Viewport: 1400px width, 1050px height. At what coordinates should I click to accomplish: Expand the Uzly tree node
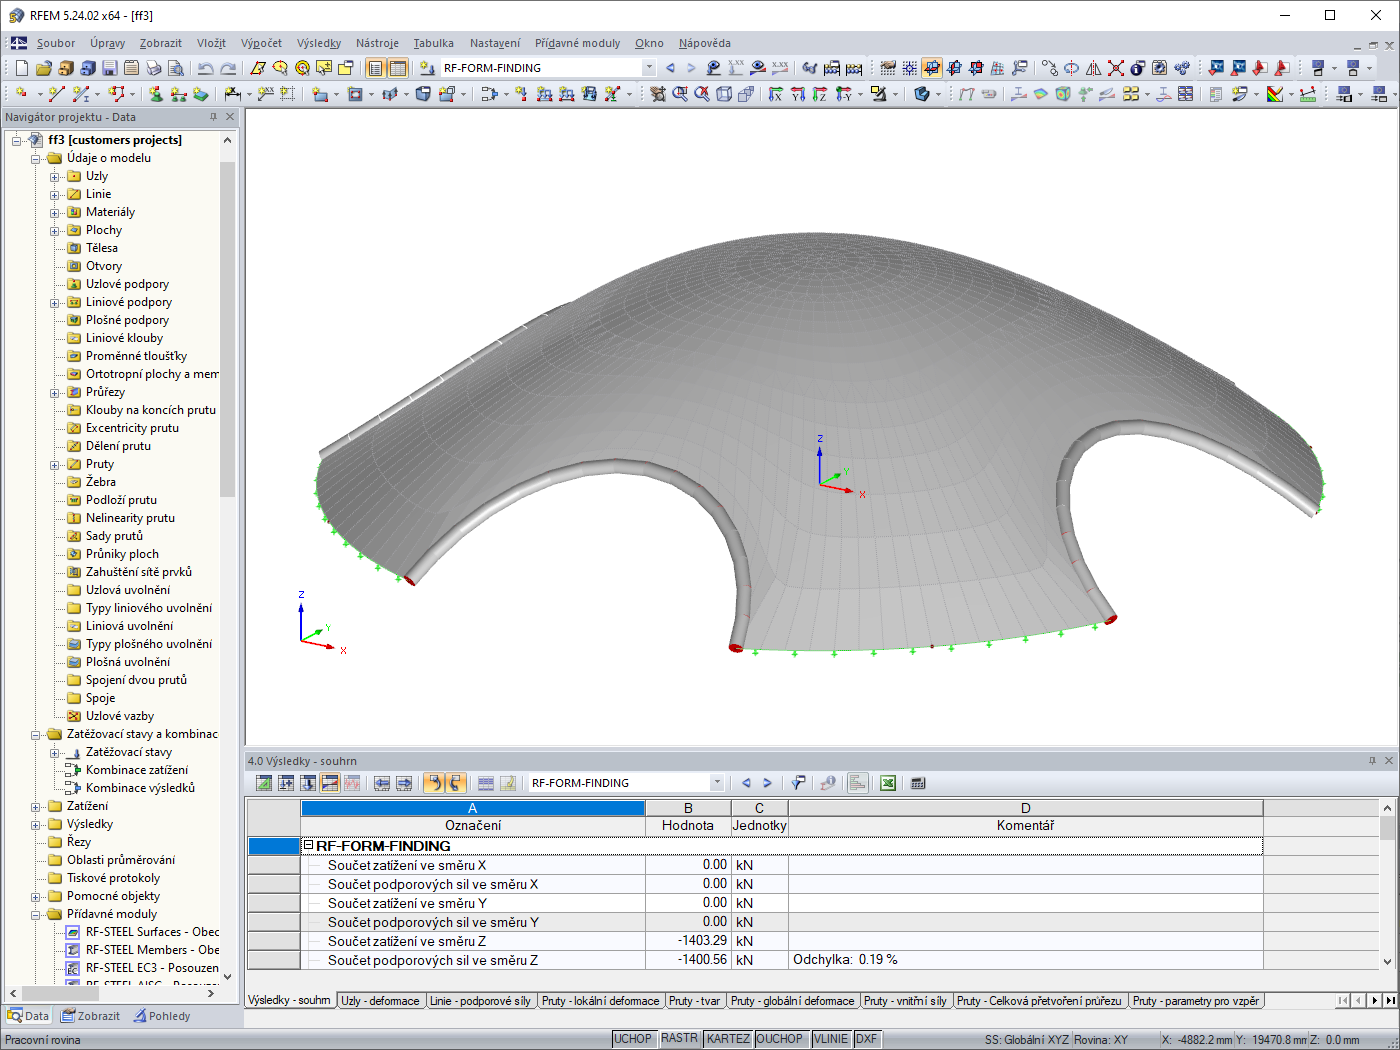tap(55, 177)
